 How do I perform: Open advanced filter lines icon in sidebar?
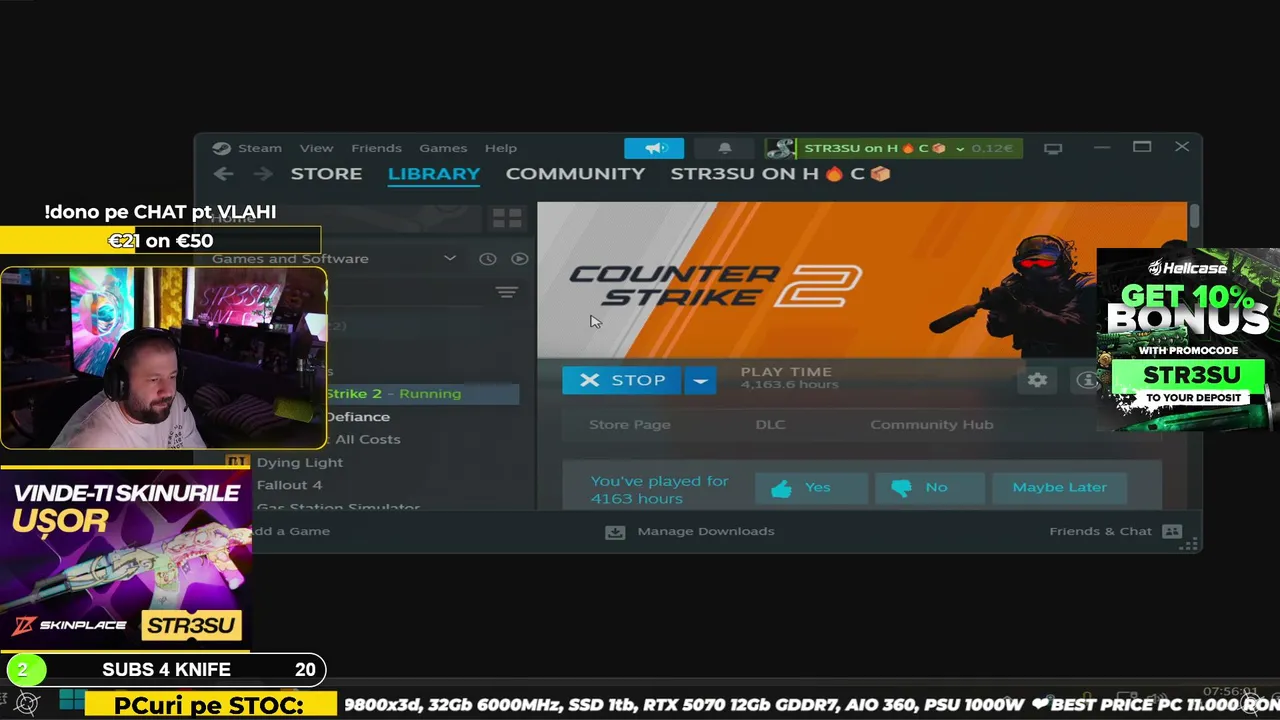point(507,292)
